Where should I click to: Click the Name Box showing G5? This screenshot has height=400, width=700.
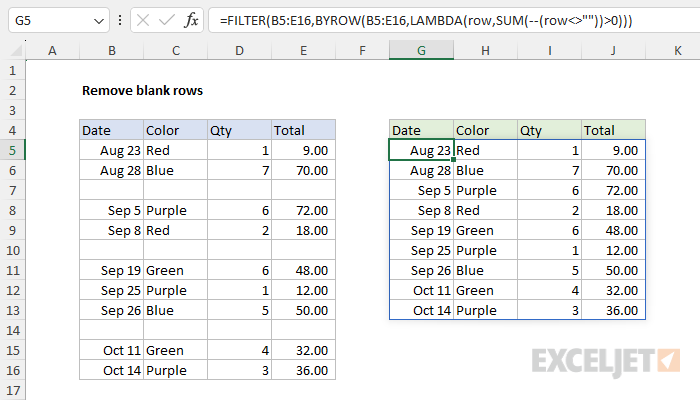coord(58,20)
